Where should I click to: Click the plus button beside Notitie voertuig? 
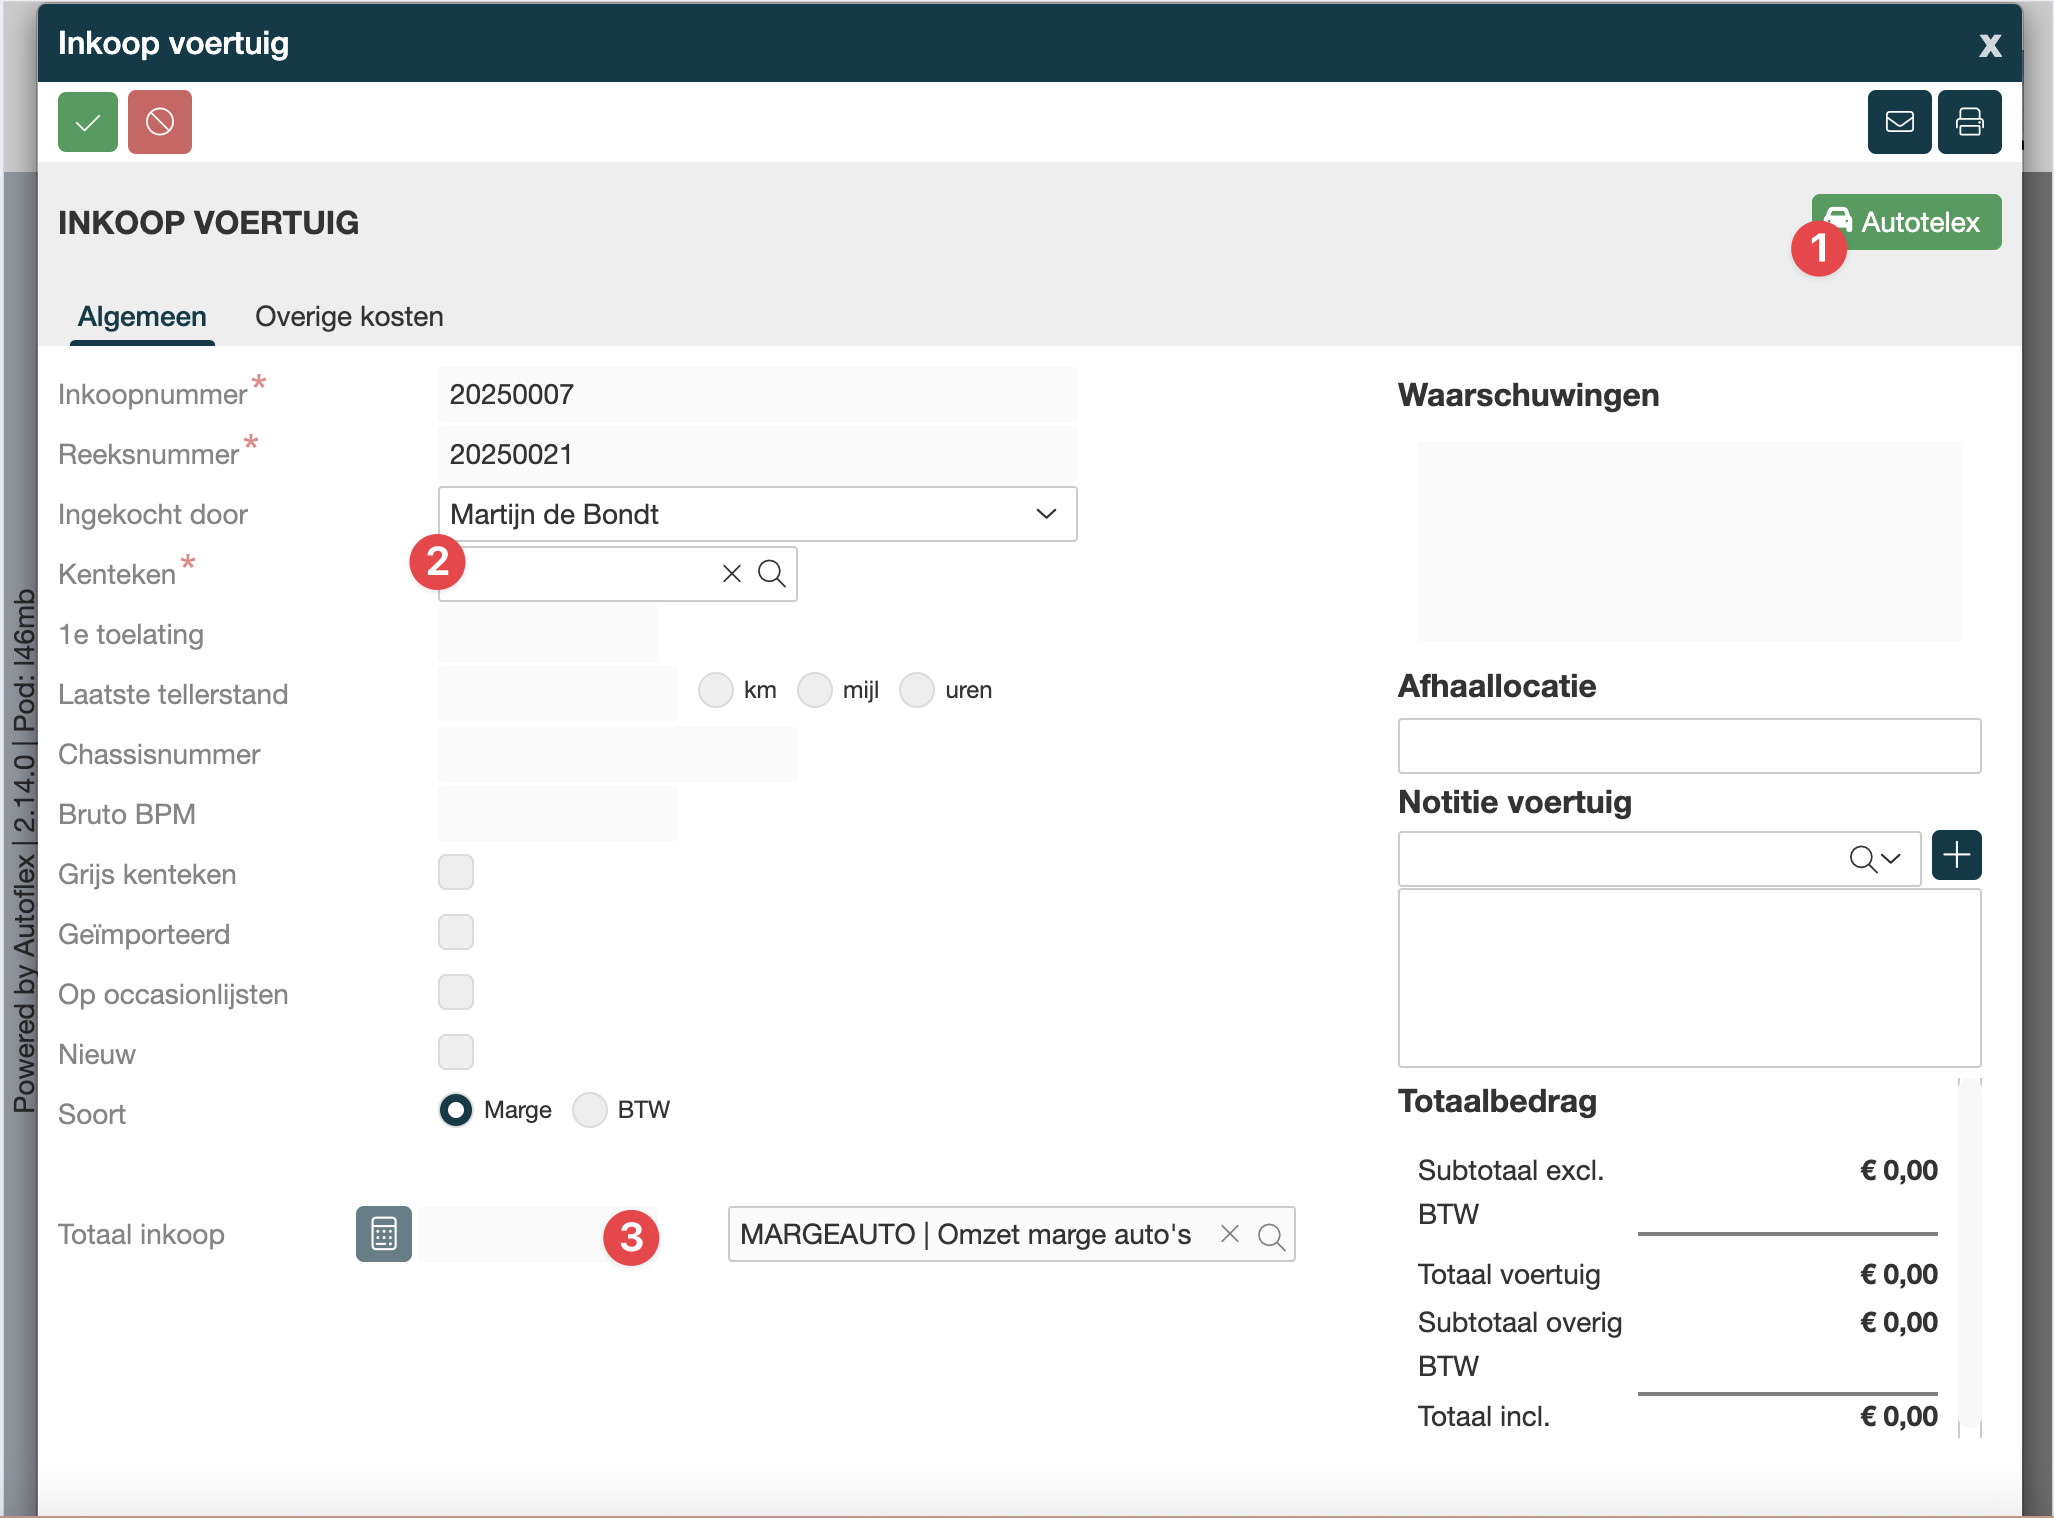pyautogui.click(x=1956, y=855)
